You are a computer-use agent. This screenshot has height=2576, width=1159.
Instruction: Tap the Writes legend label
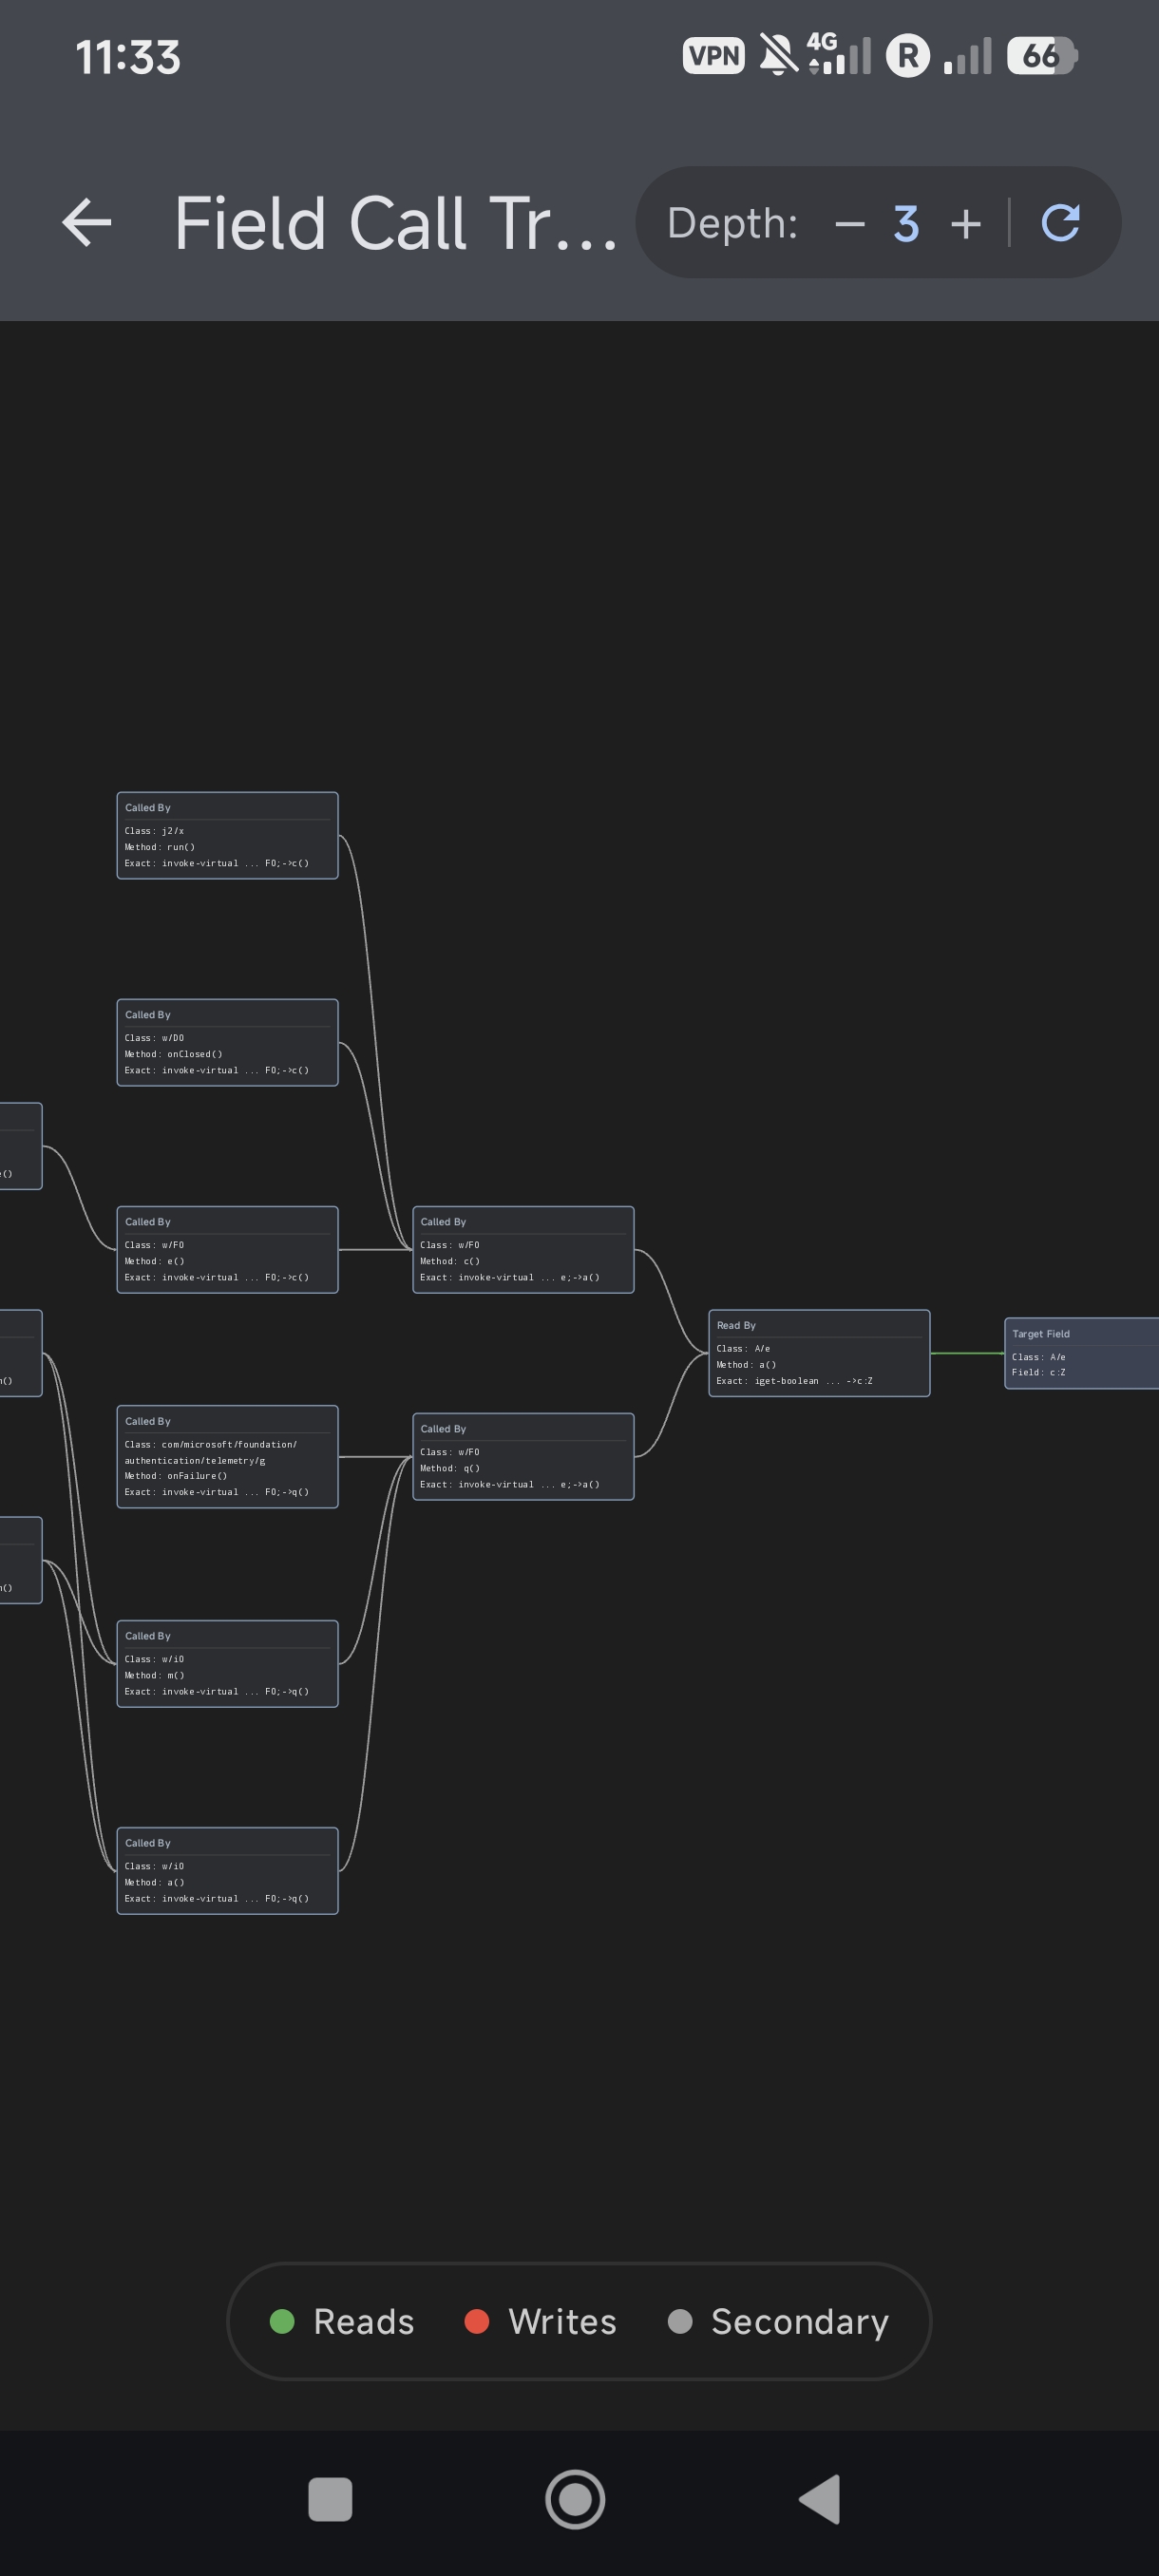(x=562, y=2321)
